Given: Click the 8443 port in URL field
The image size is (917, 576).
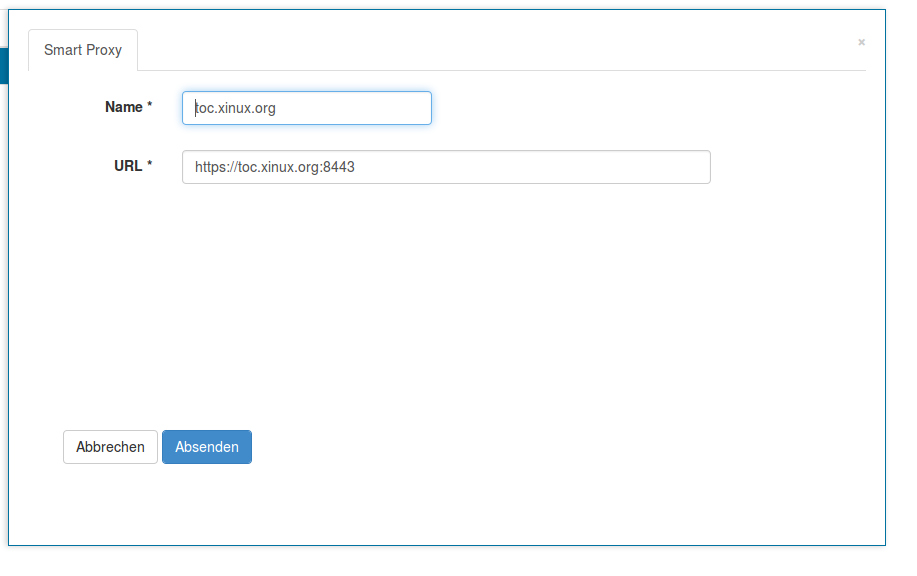Looking at the screenshot, I should coord(339,167).
